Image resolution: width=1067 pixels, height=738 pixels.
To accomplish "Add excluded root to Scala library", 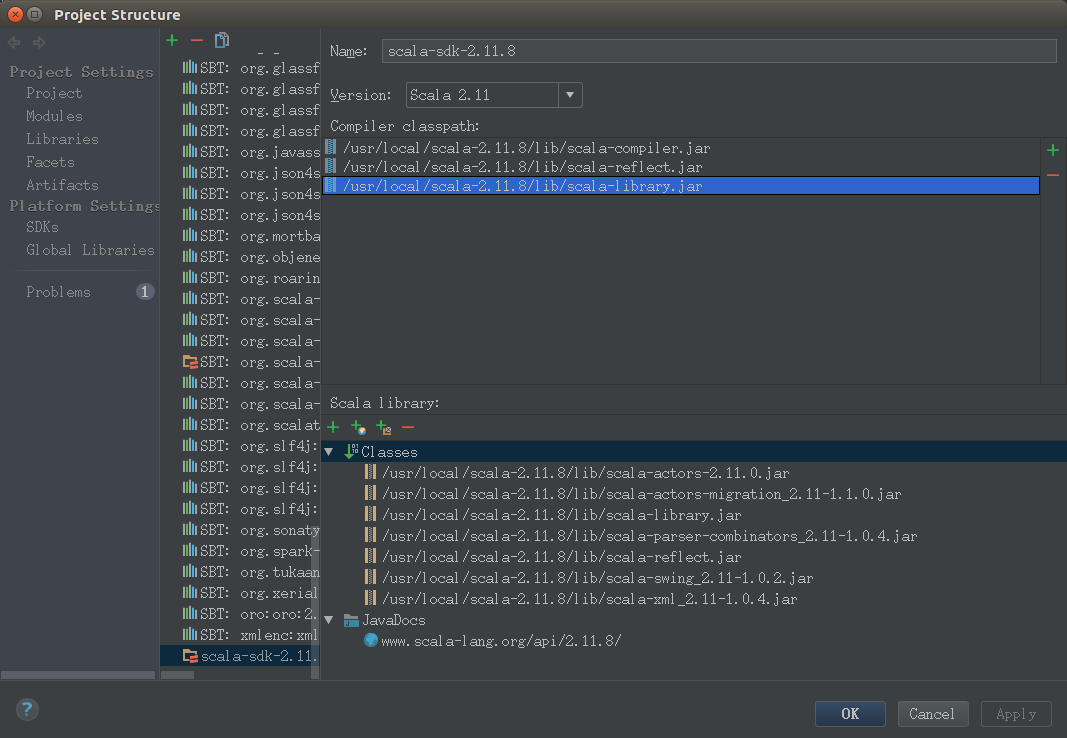I will pos(383,427).
